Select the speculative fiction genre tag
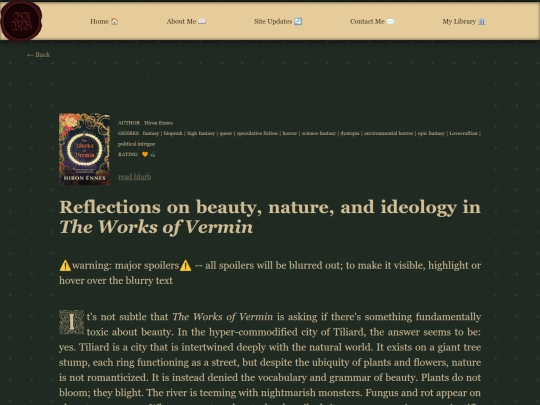The width and height of the screenshot is (540, 405). click(257, 133)
